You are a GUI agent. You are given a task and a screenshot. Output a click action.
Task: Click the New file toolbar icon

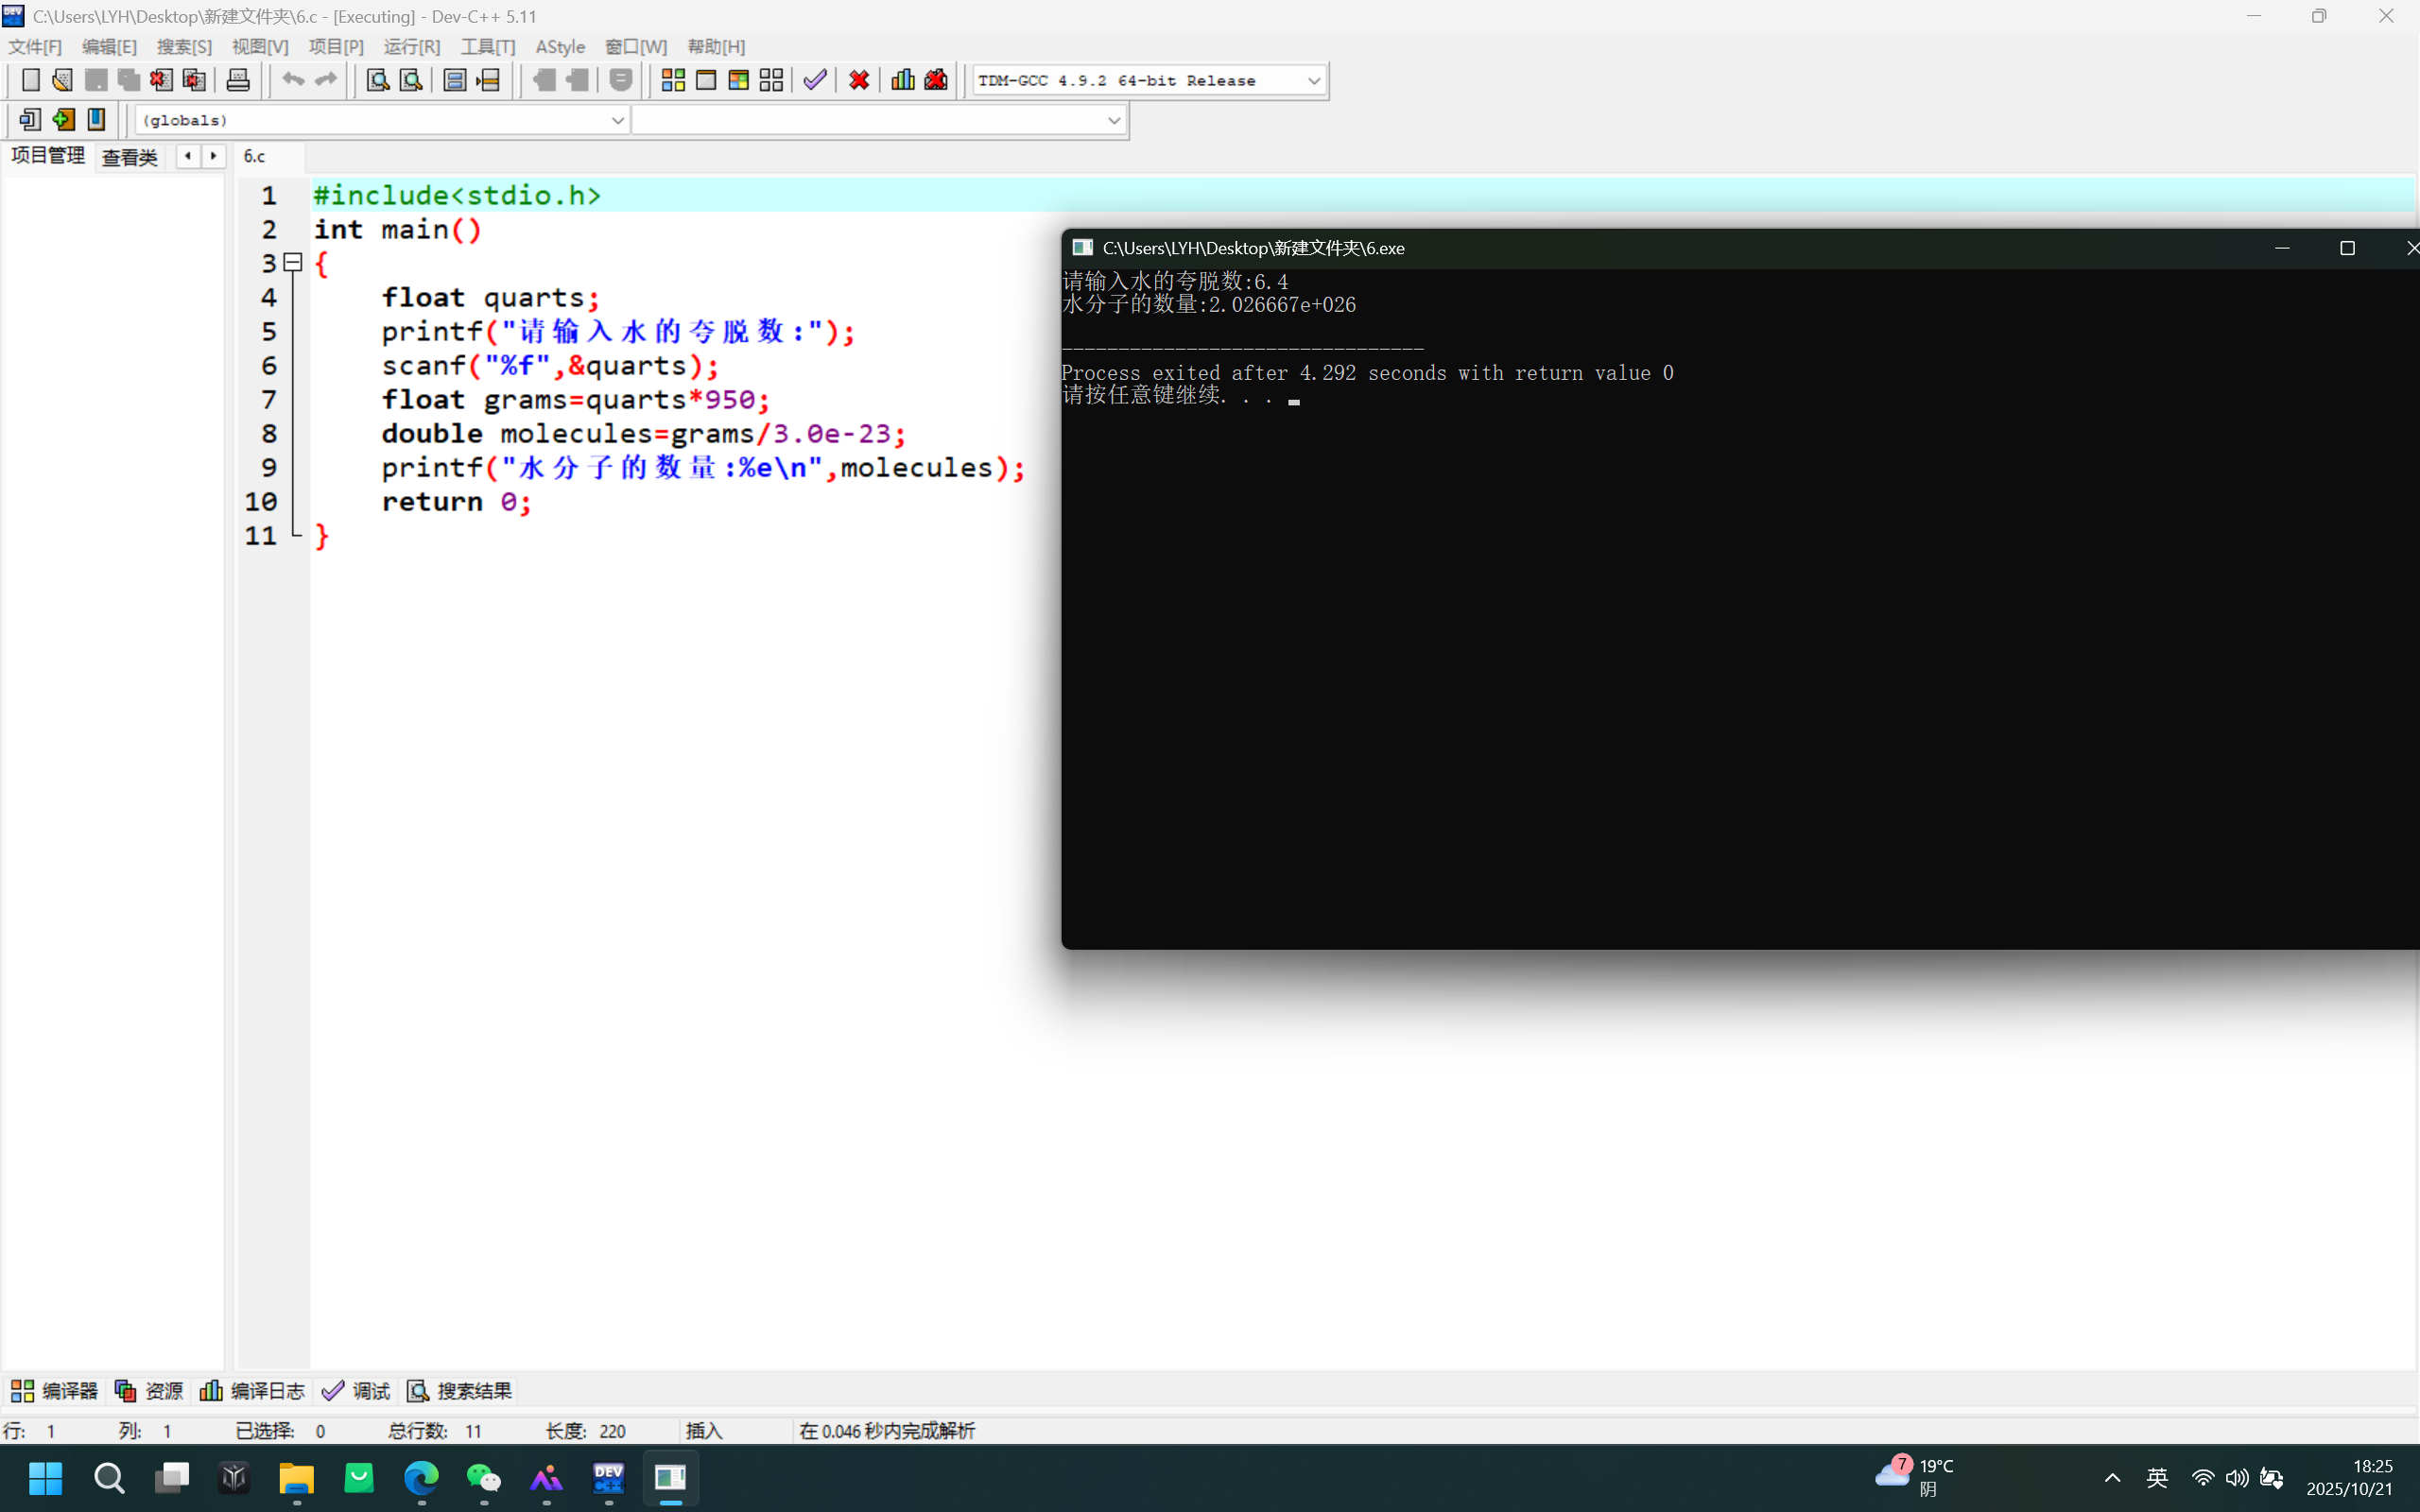coord(30,80)
